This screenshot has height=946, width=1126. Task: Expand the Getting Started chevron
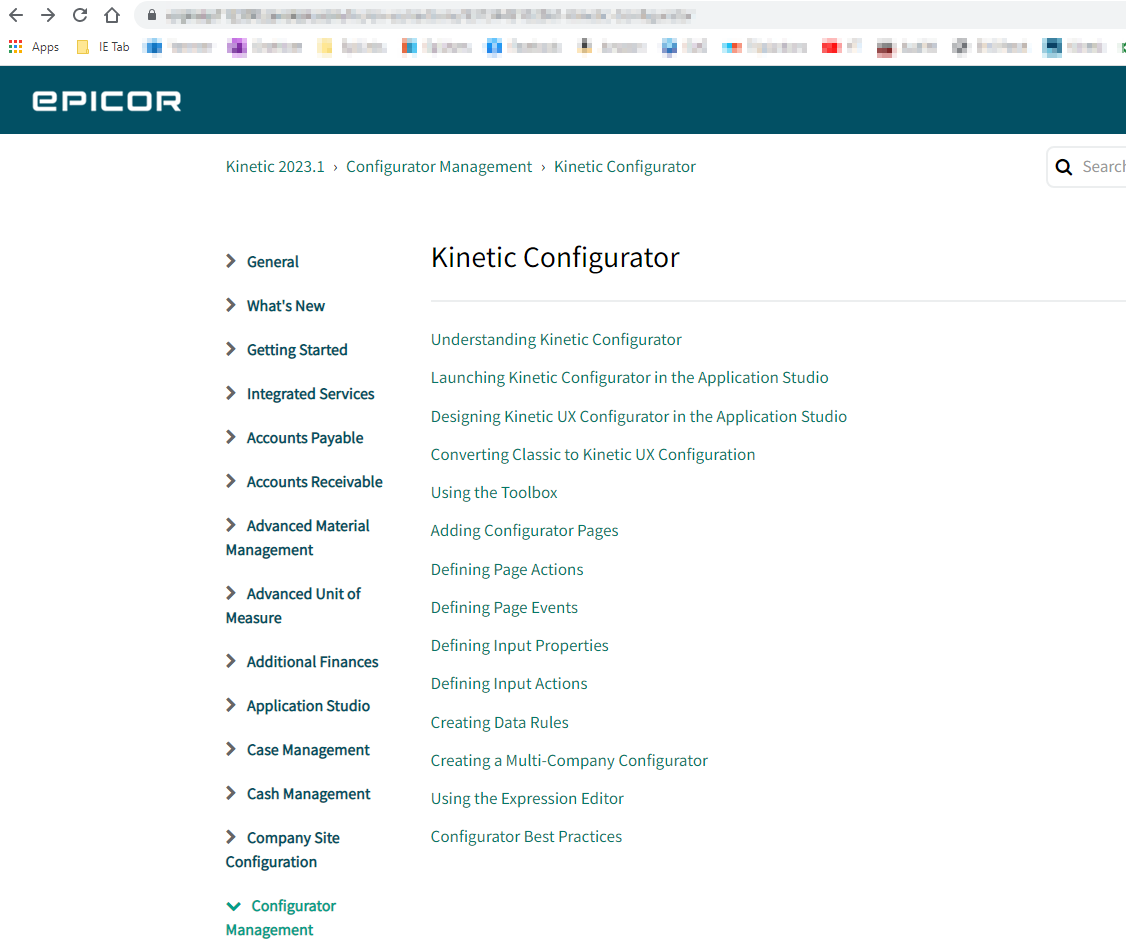(x=231, y=349)
